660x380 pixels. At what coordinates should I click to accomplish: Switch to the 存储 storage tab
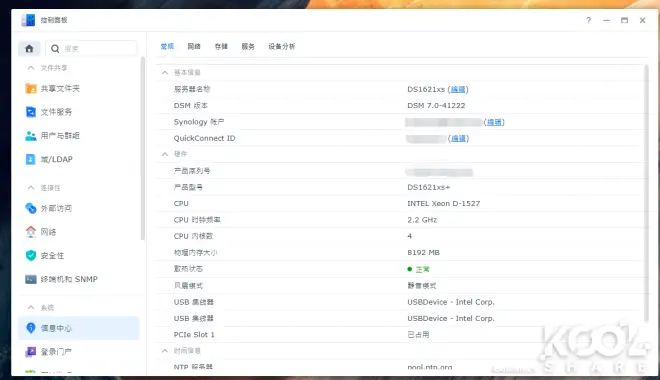click(x=221, y=46)
